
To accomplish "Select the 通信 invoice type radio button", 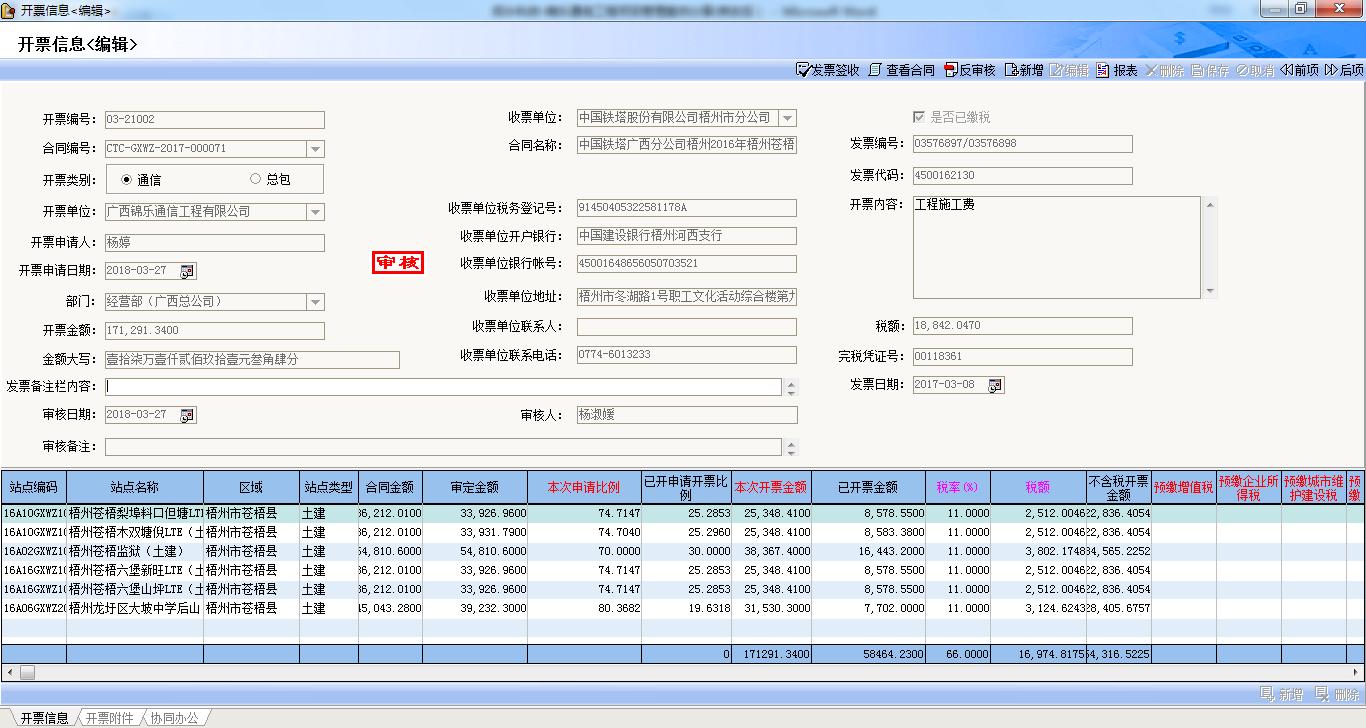I will tap(126, 180).
